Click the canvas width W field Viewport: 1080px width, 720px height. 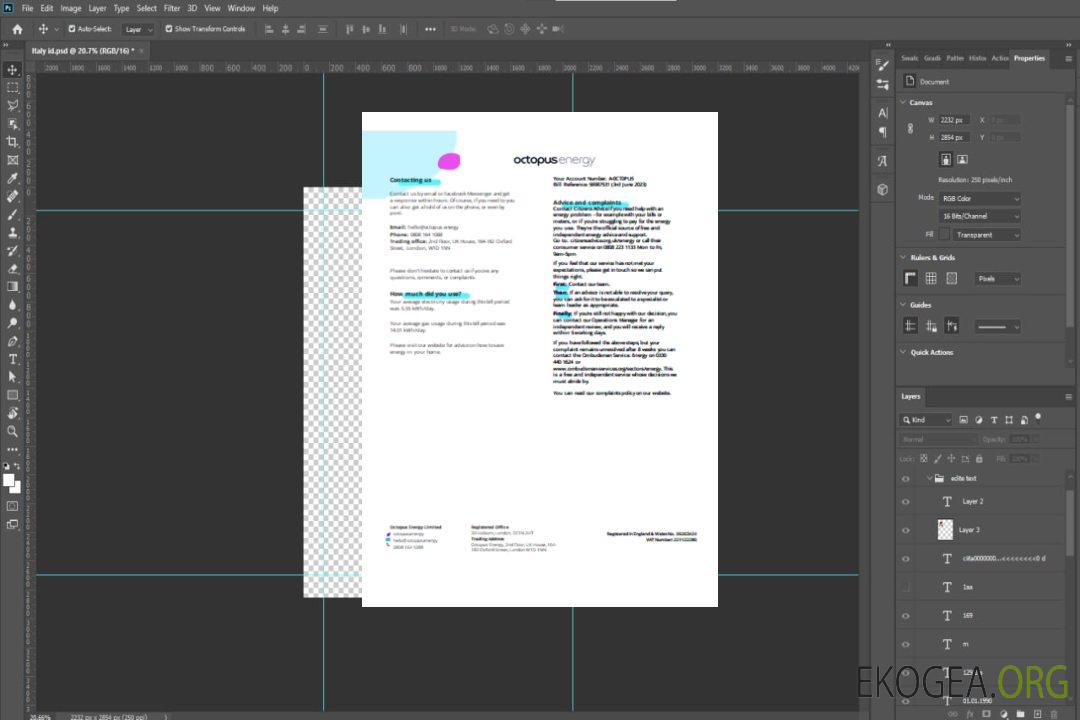point(955,120)
